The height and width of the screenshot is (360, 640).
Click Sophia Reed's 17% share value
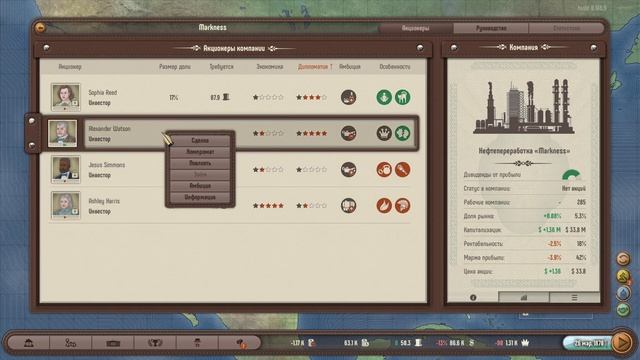[x=173, y=98]
